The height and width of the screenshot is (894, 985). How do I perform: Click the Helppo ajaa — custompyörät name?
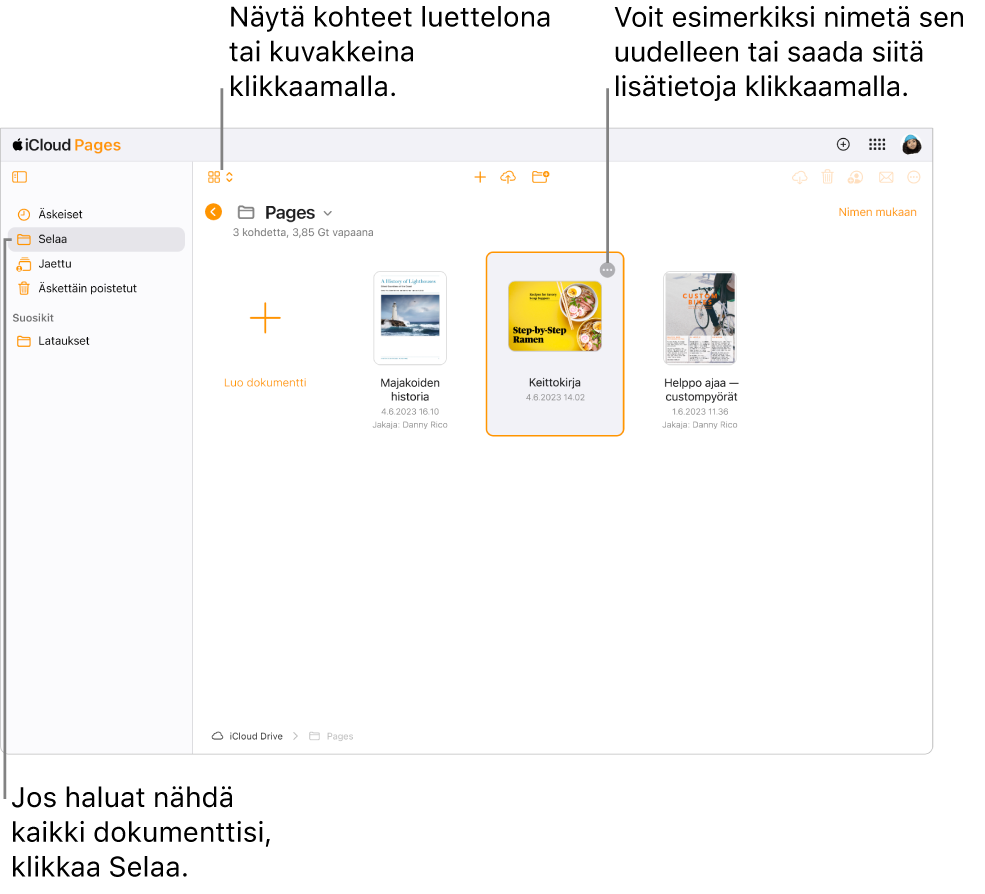click(x=701, y=390)
